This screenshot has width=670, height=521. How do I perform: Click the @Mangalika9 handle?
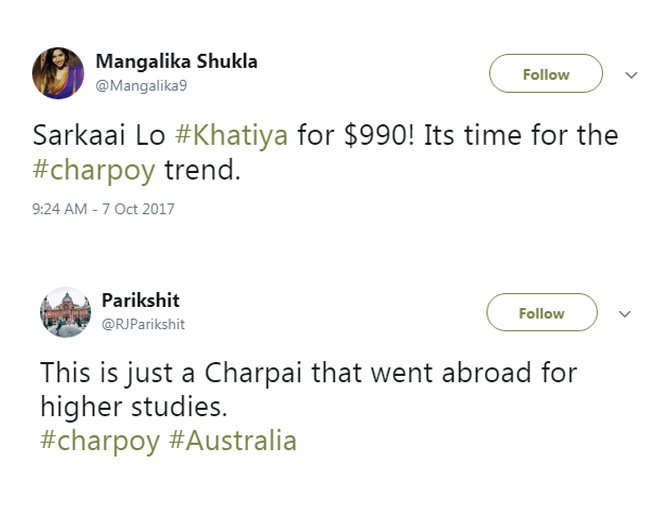141,86
